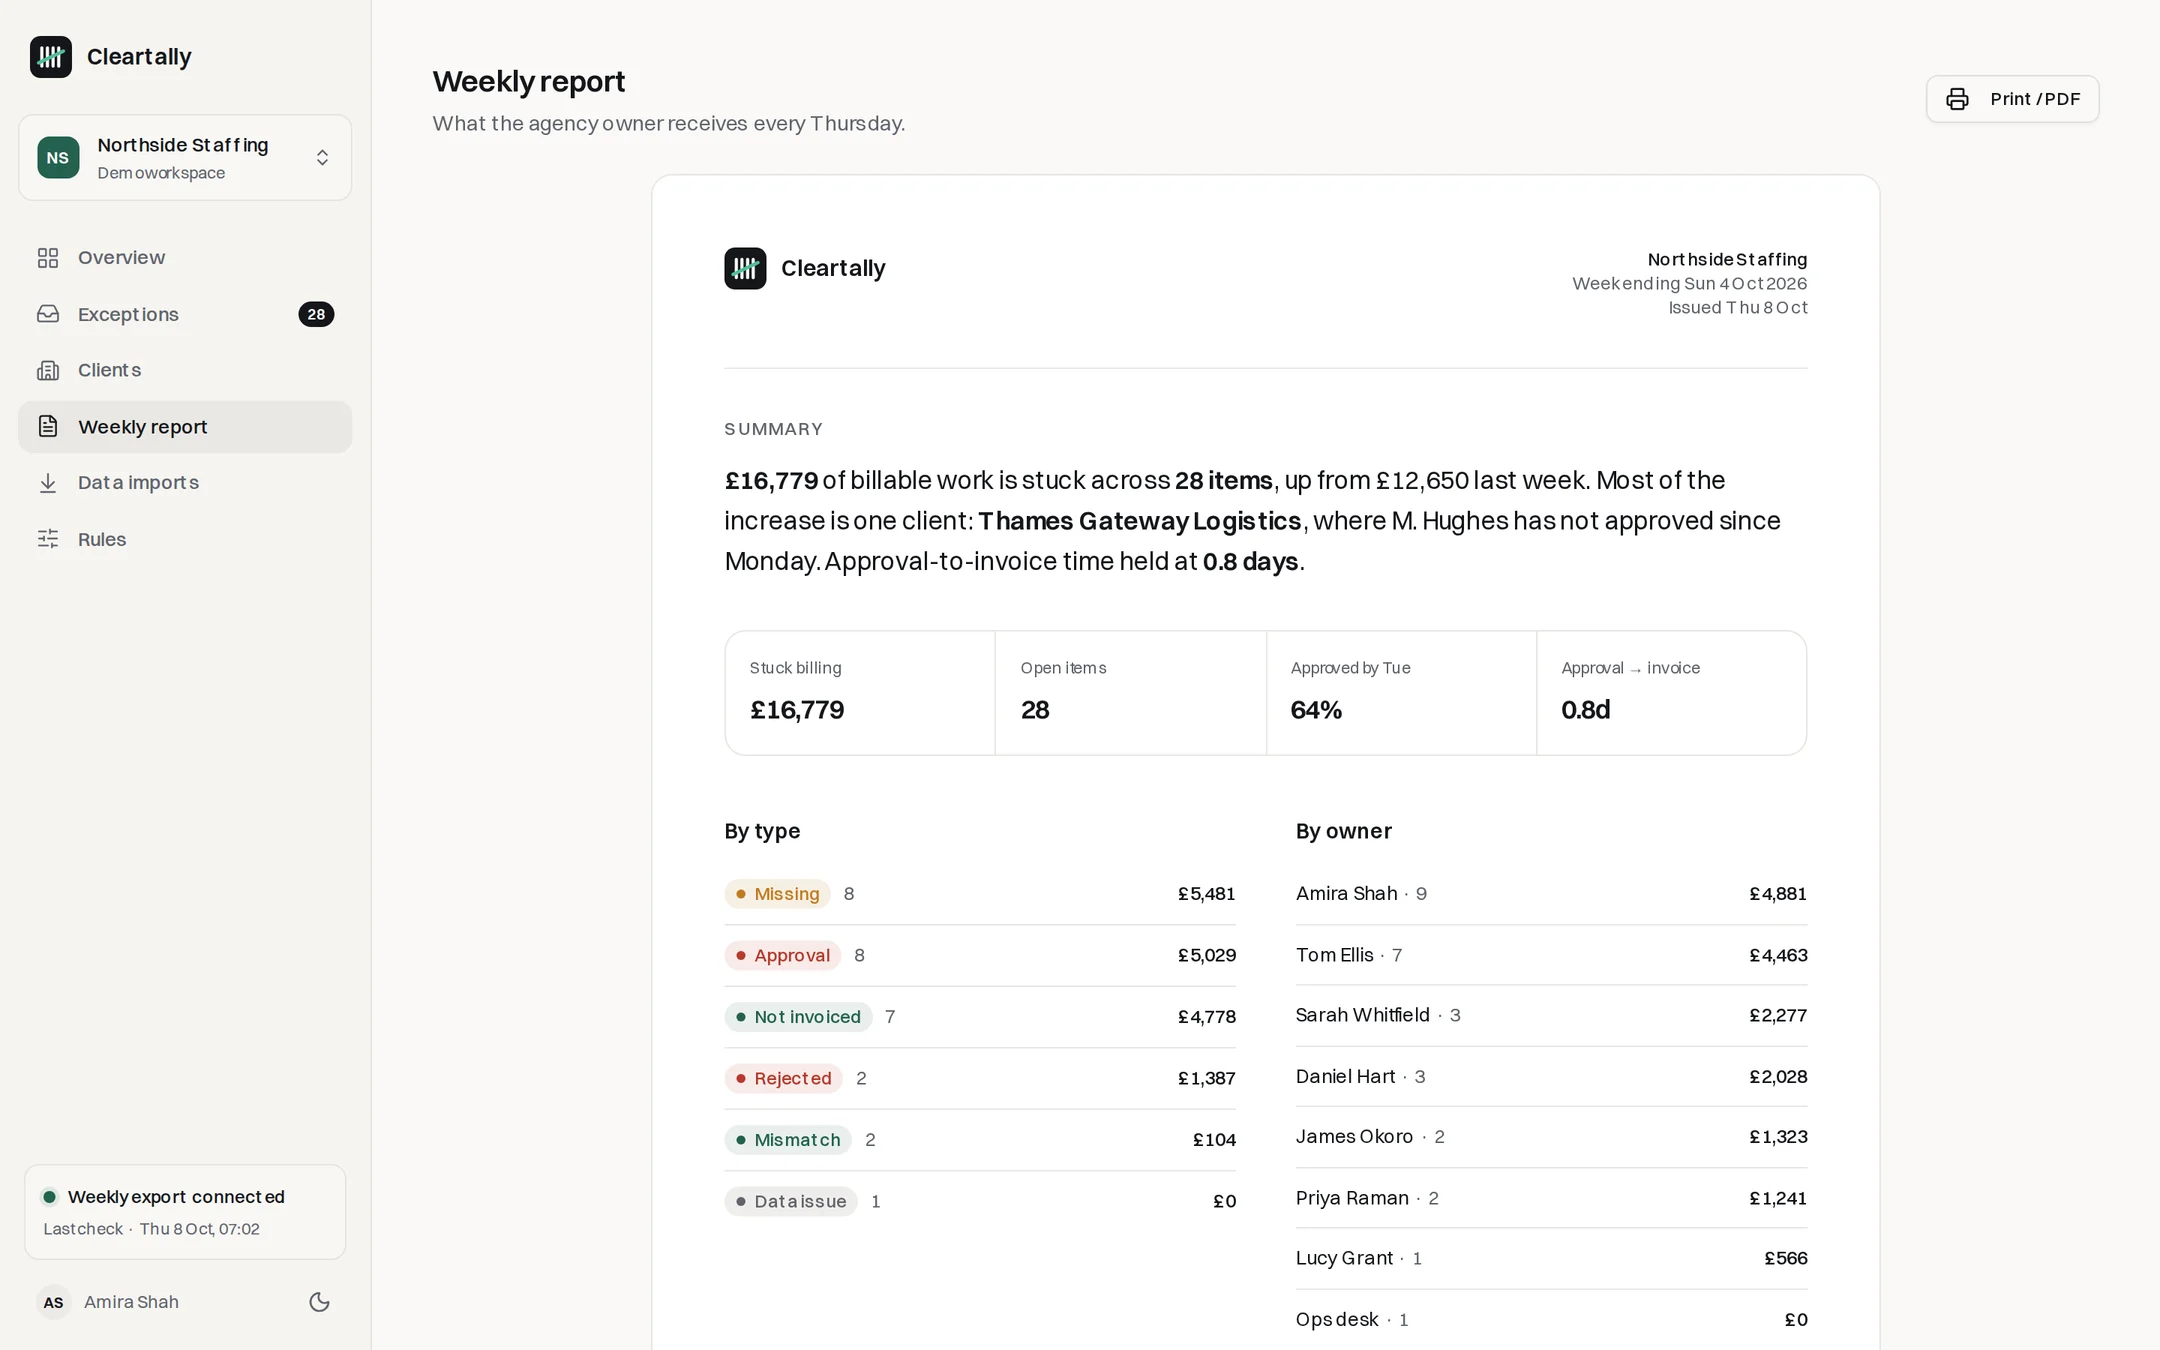Viewport: 2160px width, 1350px height.
Task: Select the Weekly report nav item
Action: tap(185, 427)
